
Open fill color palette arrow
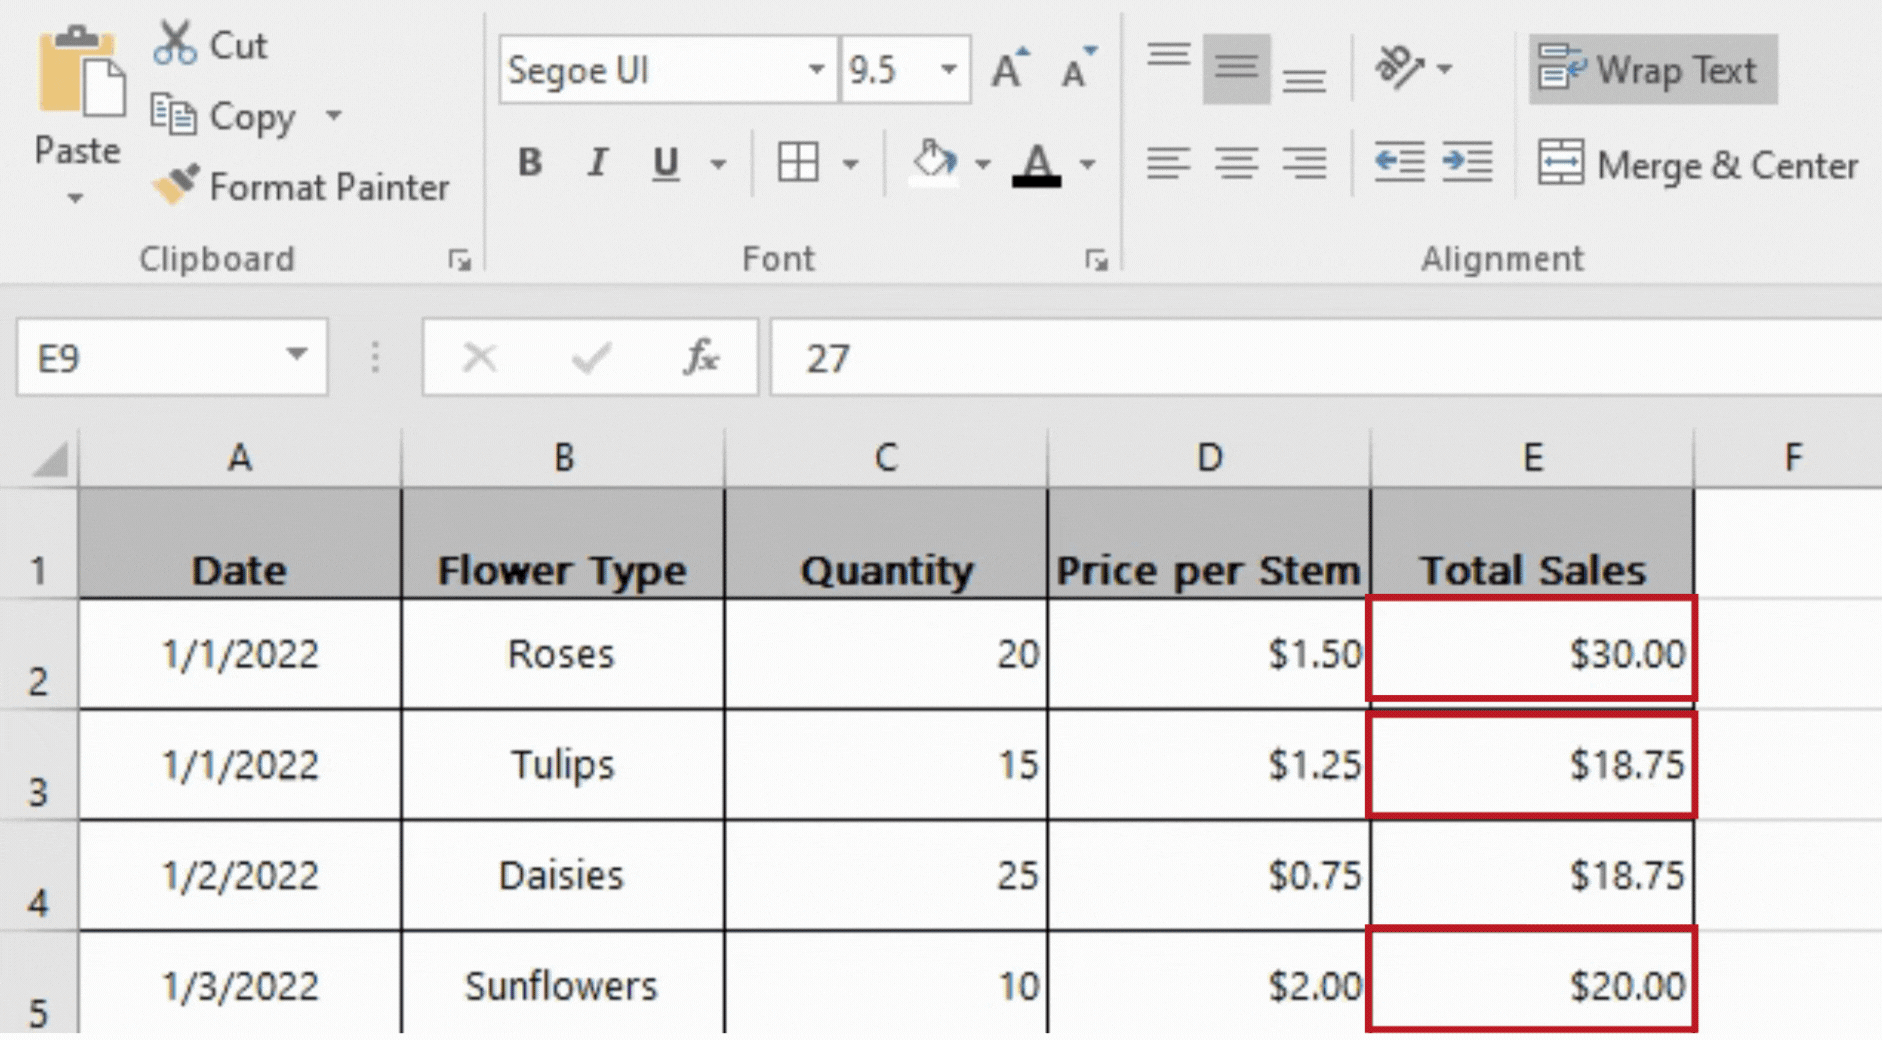(x=983, y=163)
